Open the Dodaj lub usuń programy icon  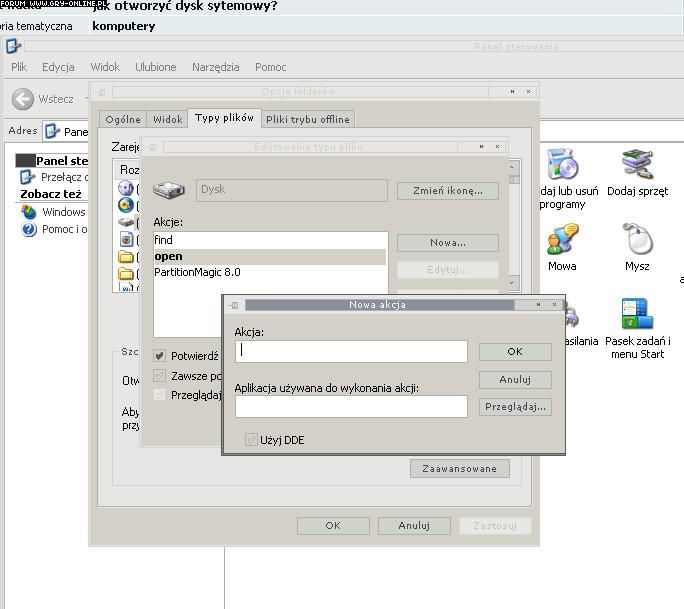[x=564, y=165]
